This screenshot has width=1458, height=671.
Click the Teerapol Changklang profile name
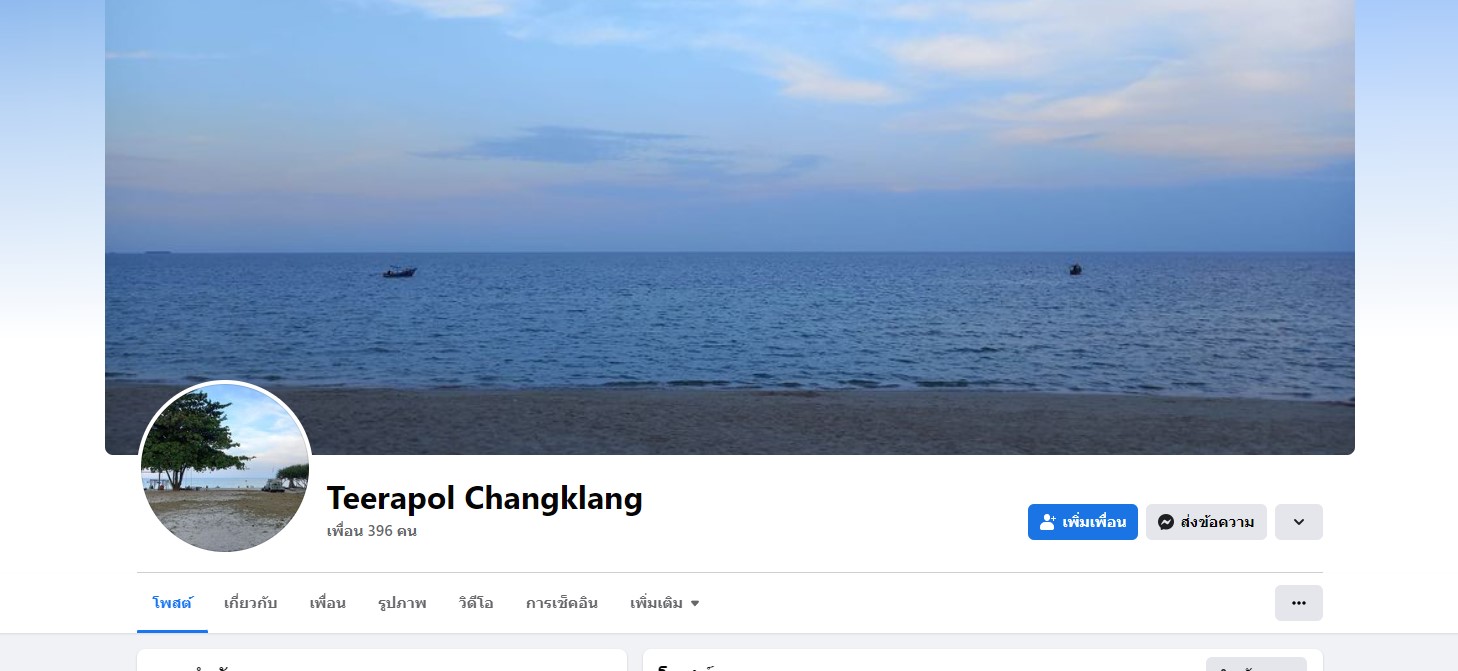pyautogui.click(x=484, y=497)
